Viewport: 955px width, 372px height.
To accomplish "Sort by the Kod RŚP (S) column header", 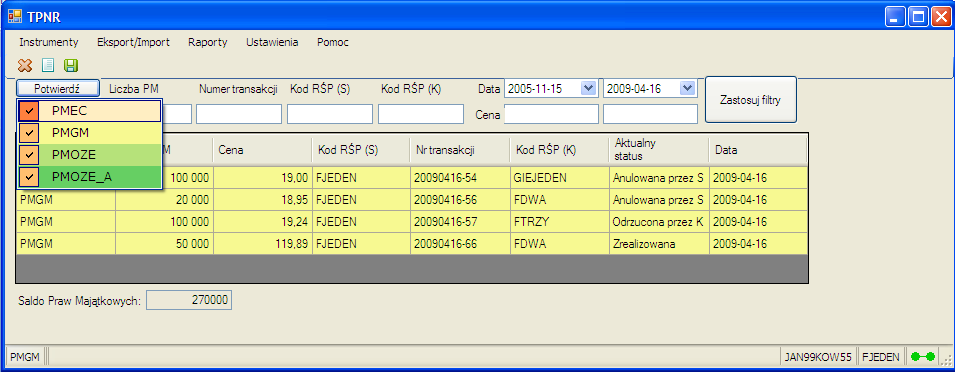I will (361, 150).
